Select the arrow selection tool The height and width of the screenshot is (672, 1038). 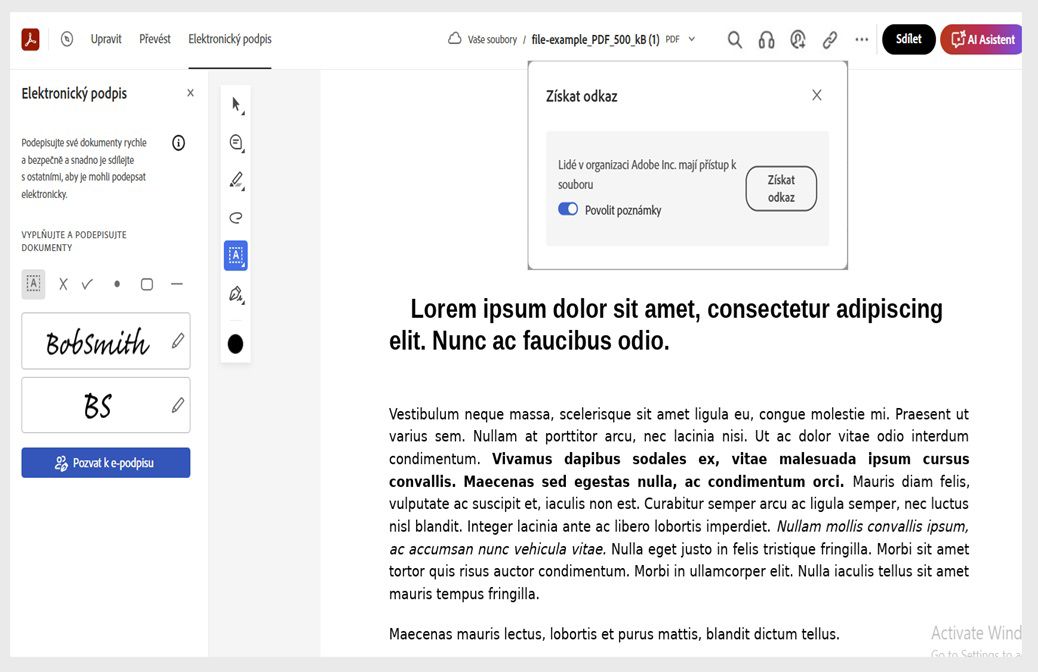point(235,103)
